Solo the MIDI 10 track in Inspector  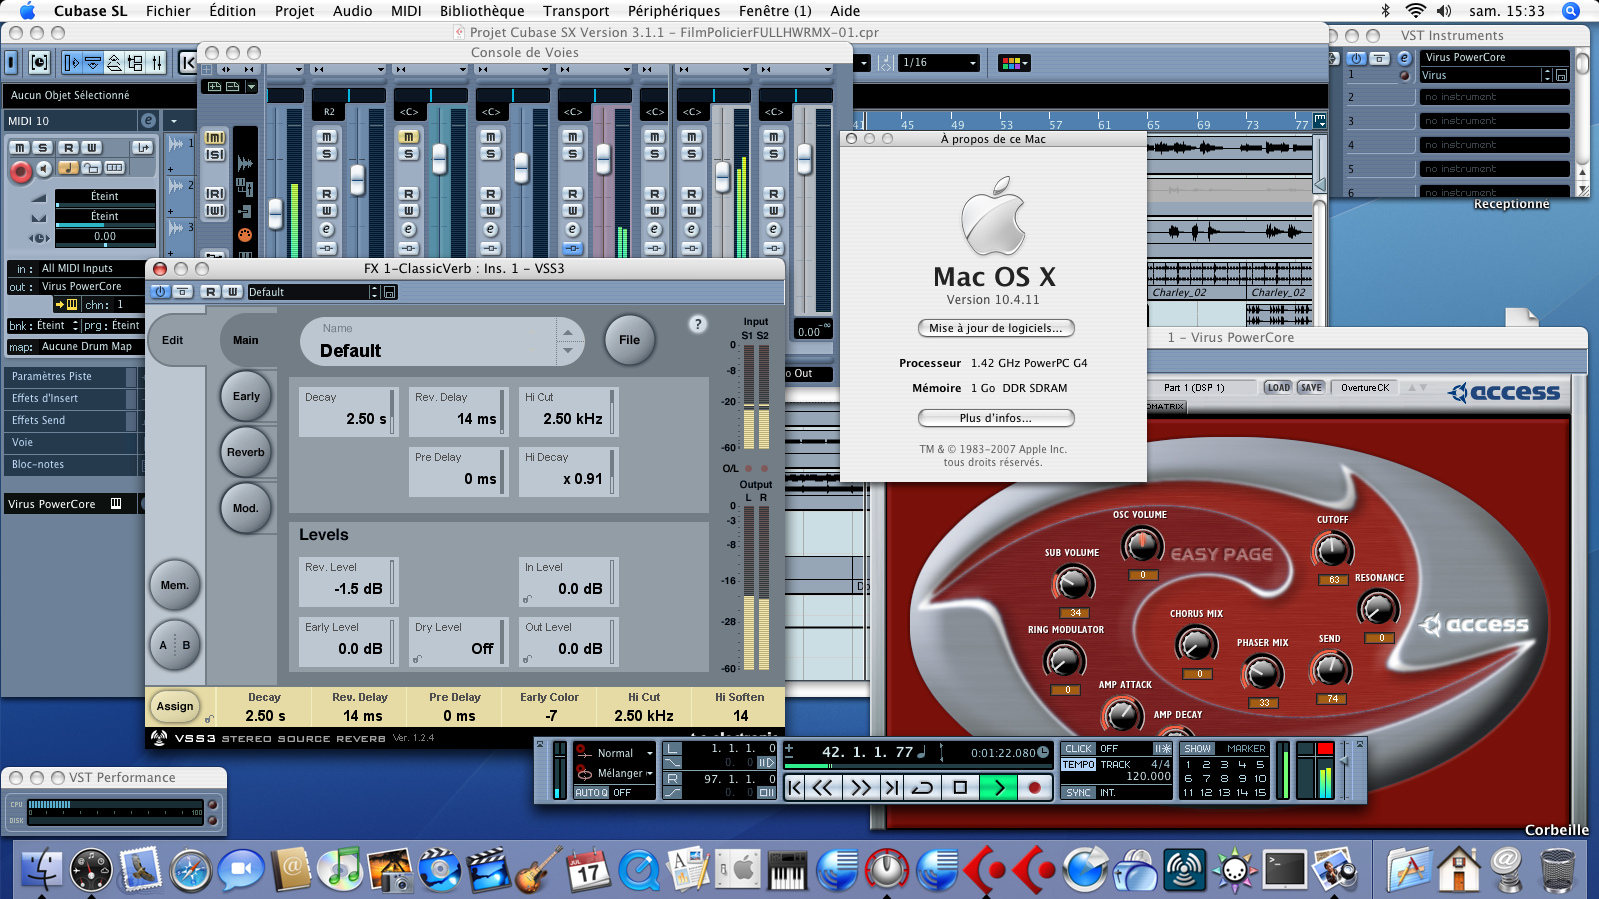pyautogui.click(x=43, y=148)
